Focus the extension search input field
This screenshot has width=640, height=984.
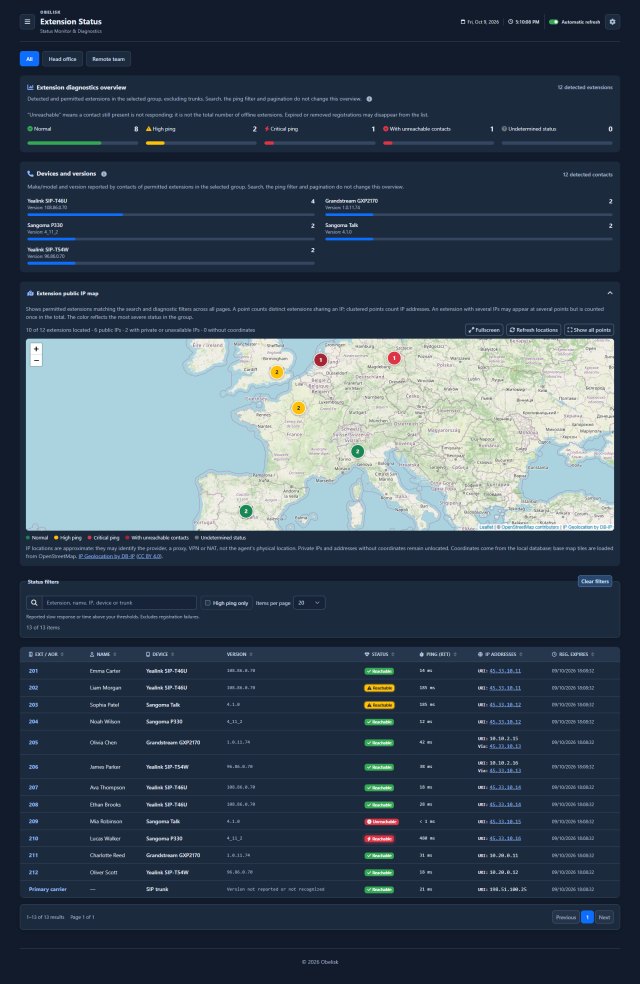click(x=119, y=603)
